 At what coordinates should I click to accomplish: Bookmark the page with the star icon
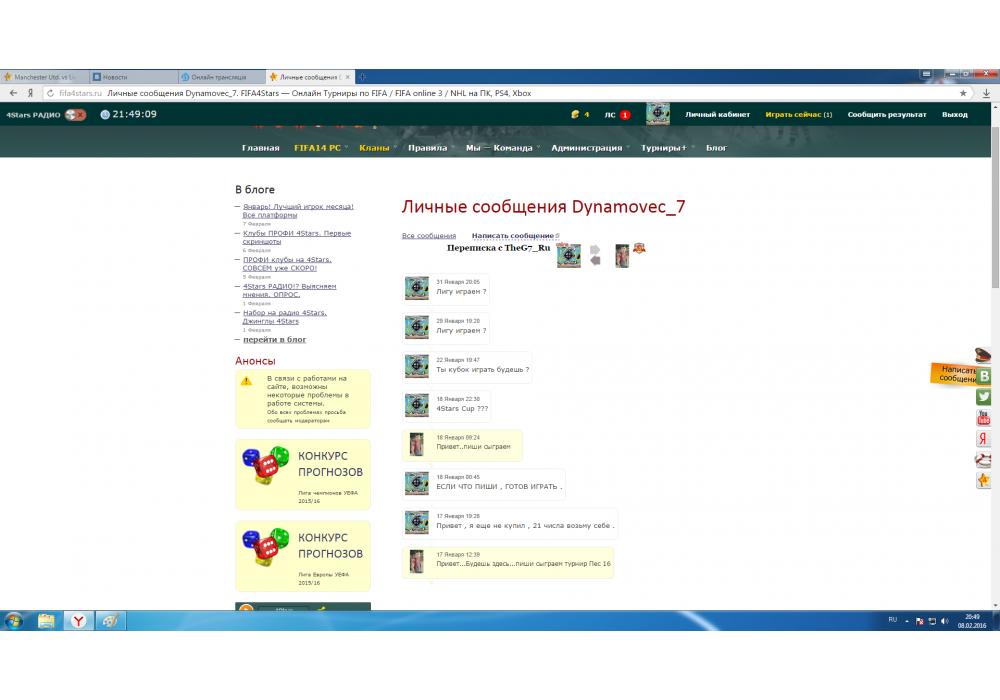click(x=963, y=93)
